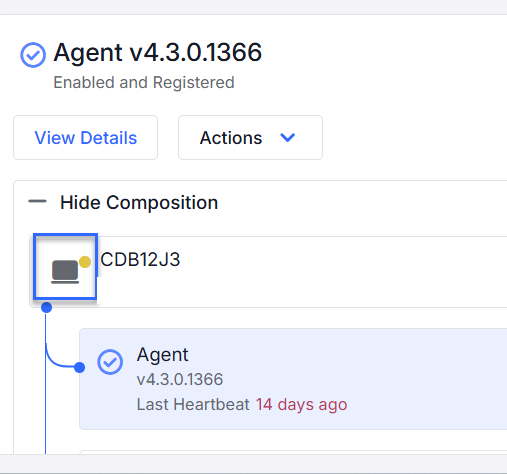Open the View Details button

(85, 138)
